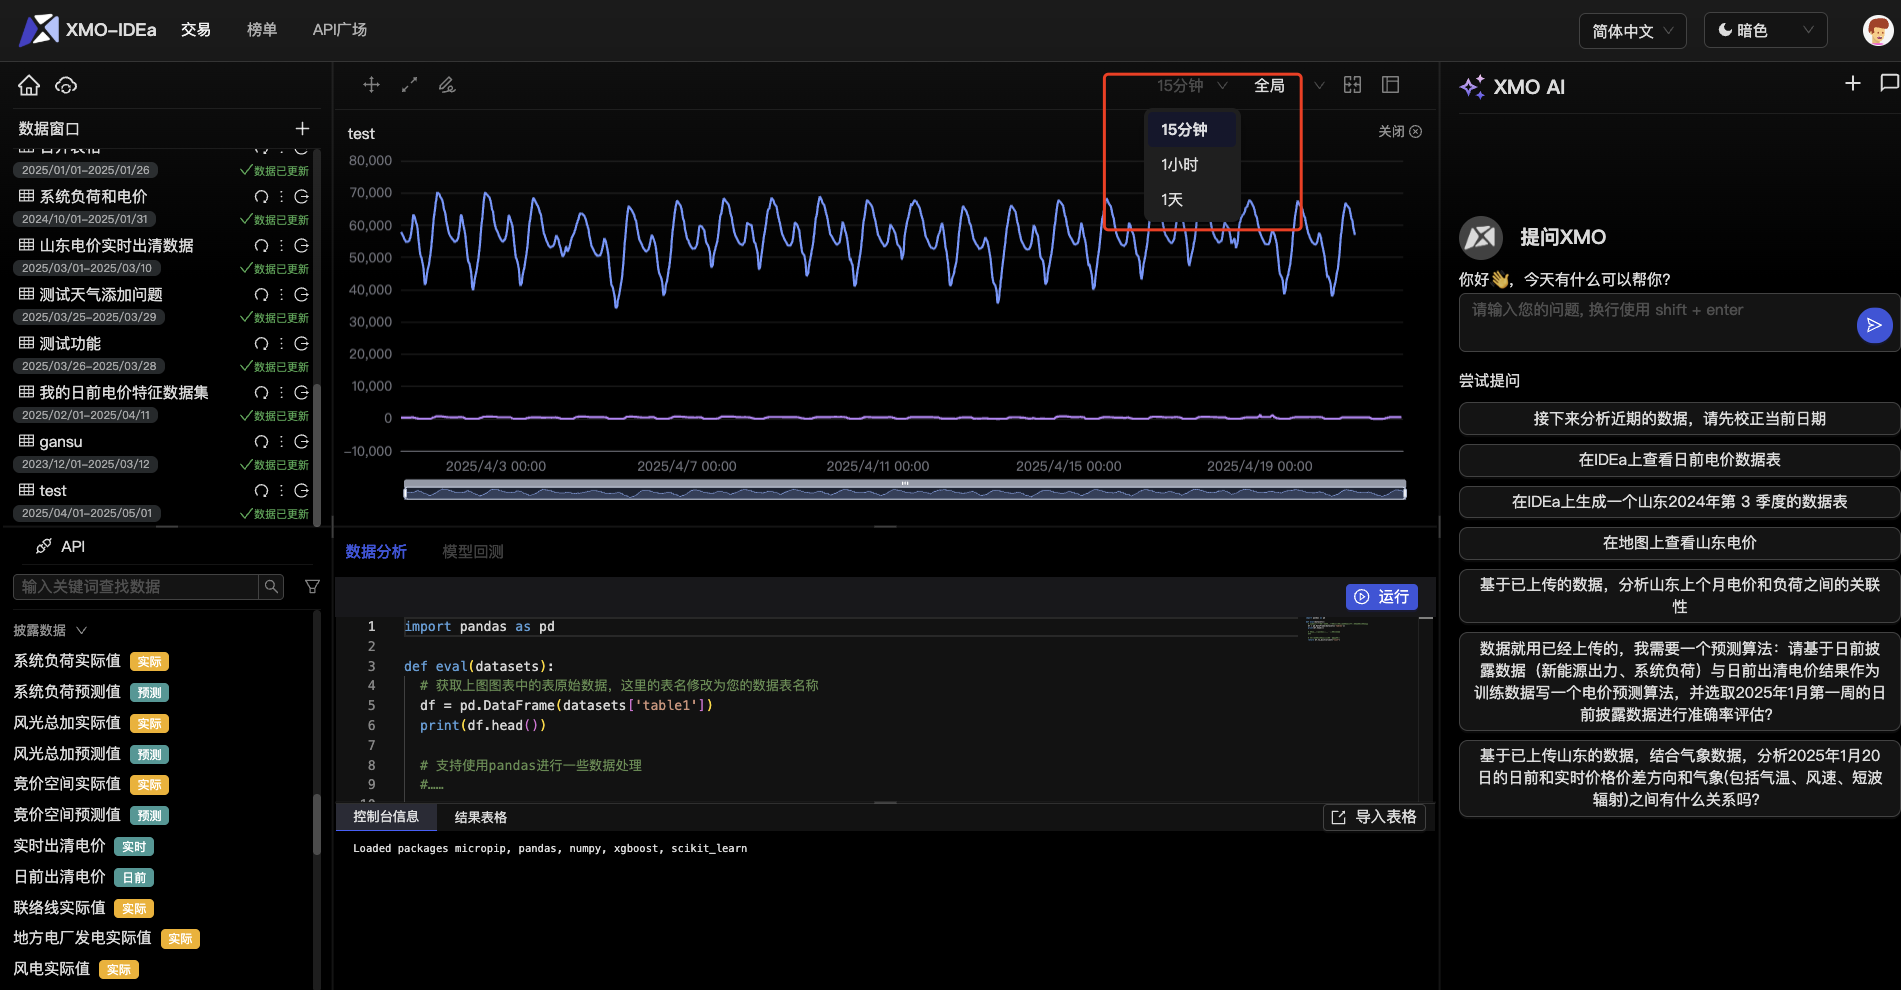
Task: Open the 简体中文 language dropdown
Action: tap(1632, 31)
